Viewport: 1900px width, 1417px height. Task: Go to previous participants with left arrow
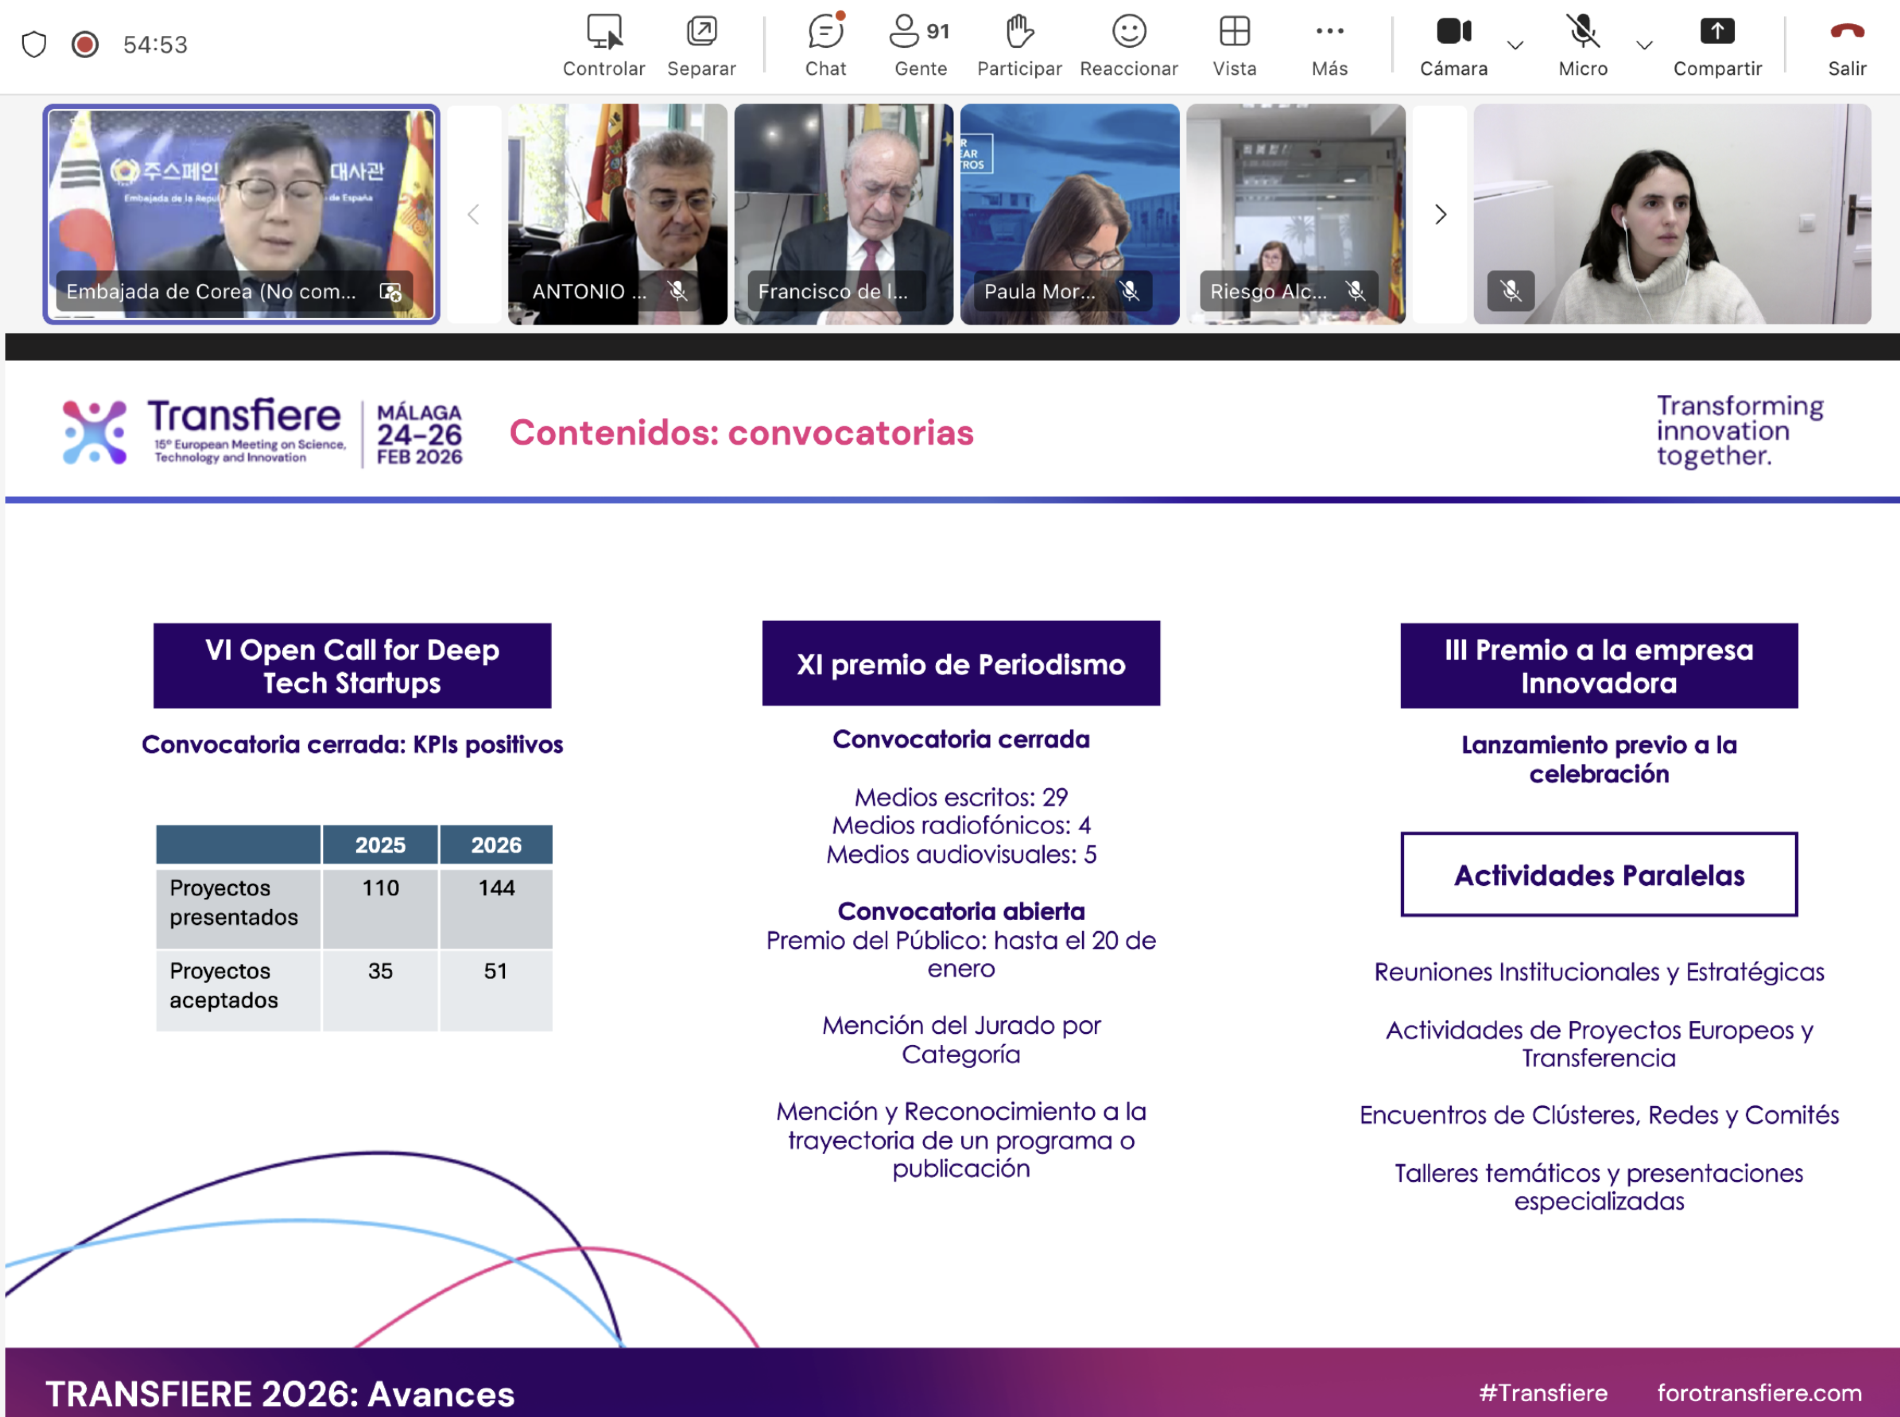[474, 214]
